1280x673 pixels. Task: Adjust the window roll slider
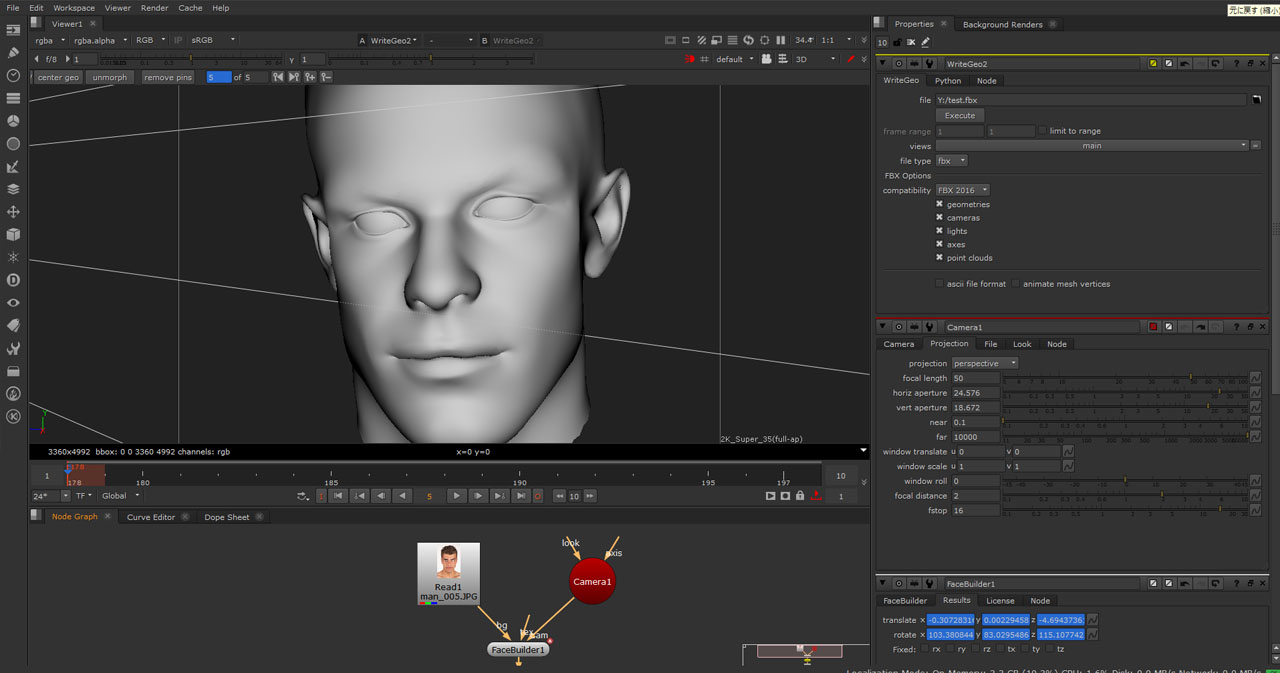pos(1125,481)
